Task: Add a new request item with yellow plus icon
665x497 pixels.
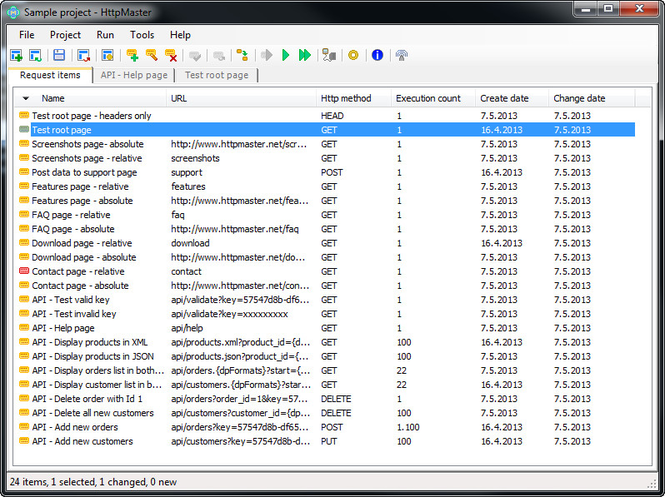Action: [132, 55]
